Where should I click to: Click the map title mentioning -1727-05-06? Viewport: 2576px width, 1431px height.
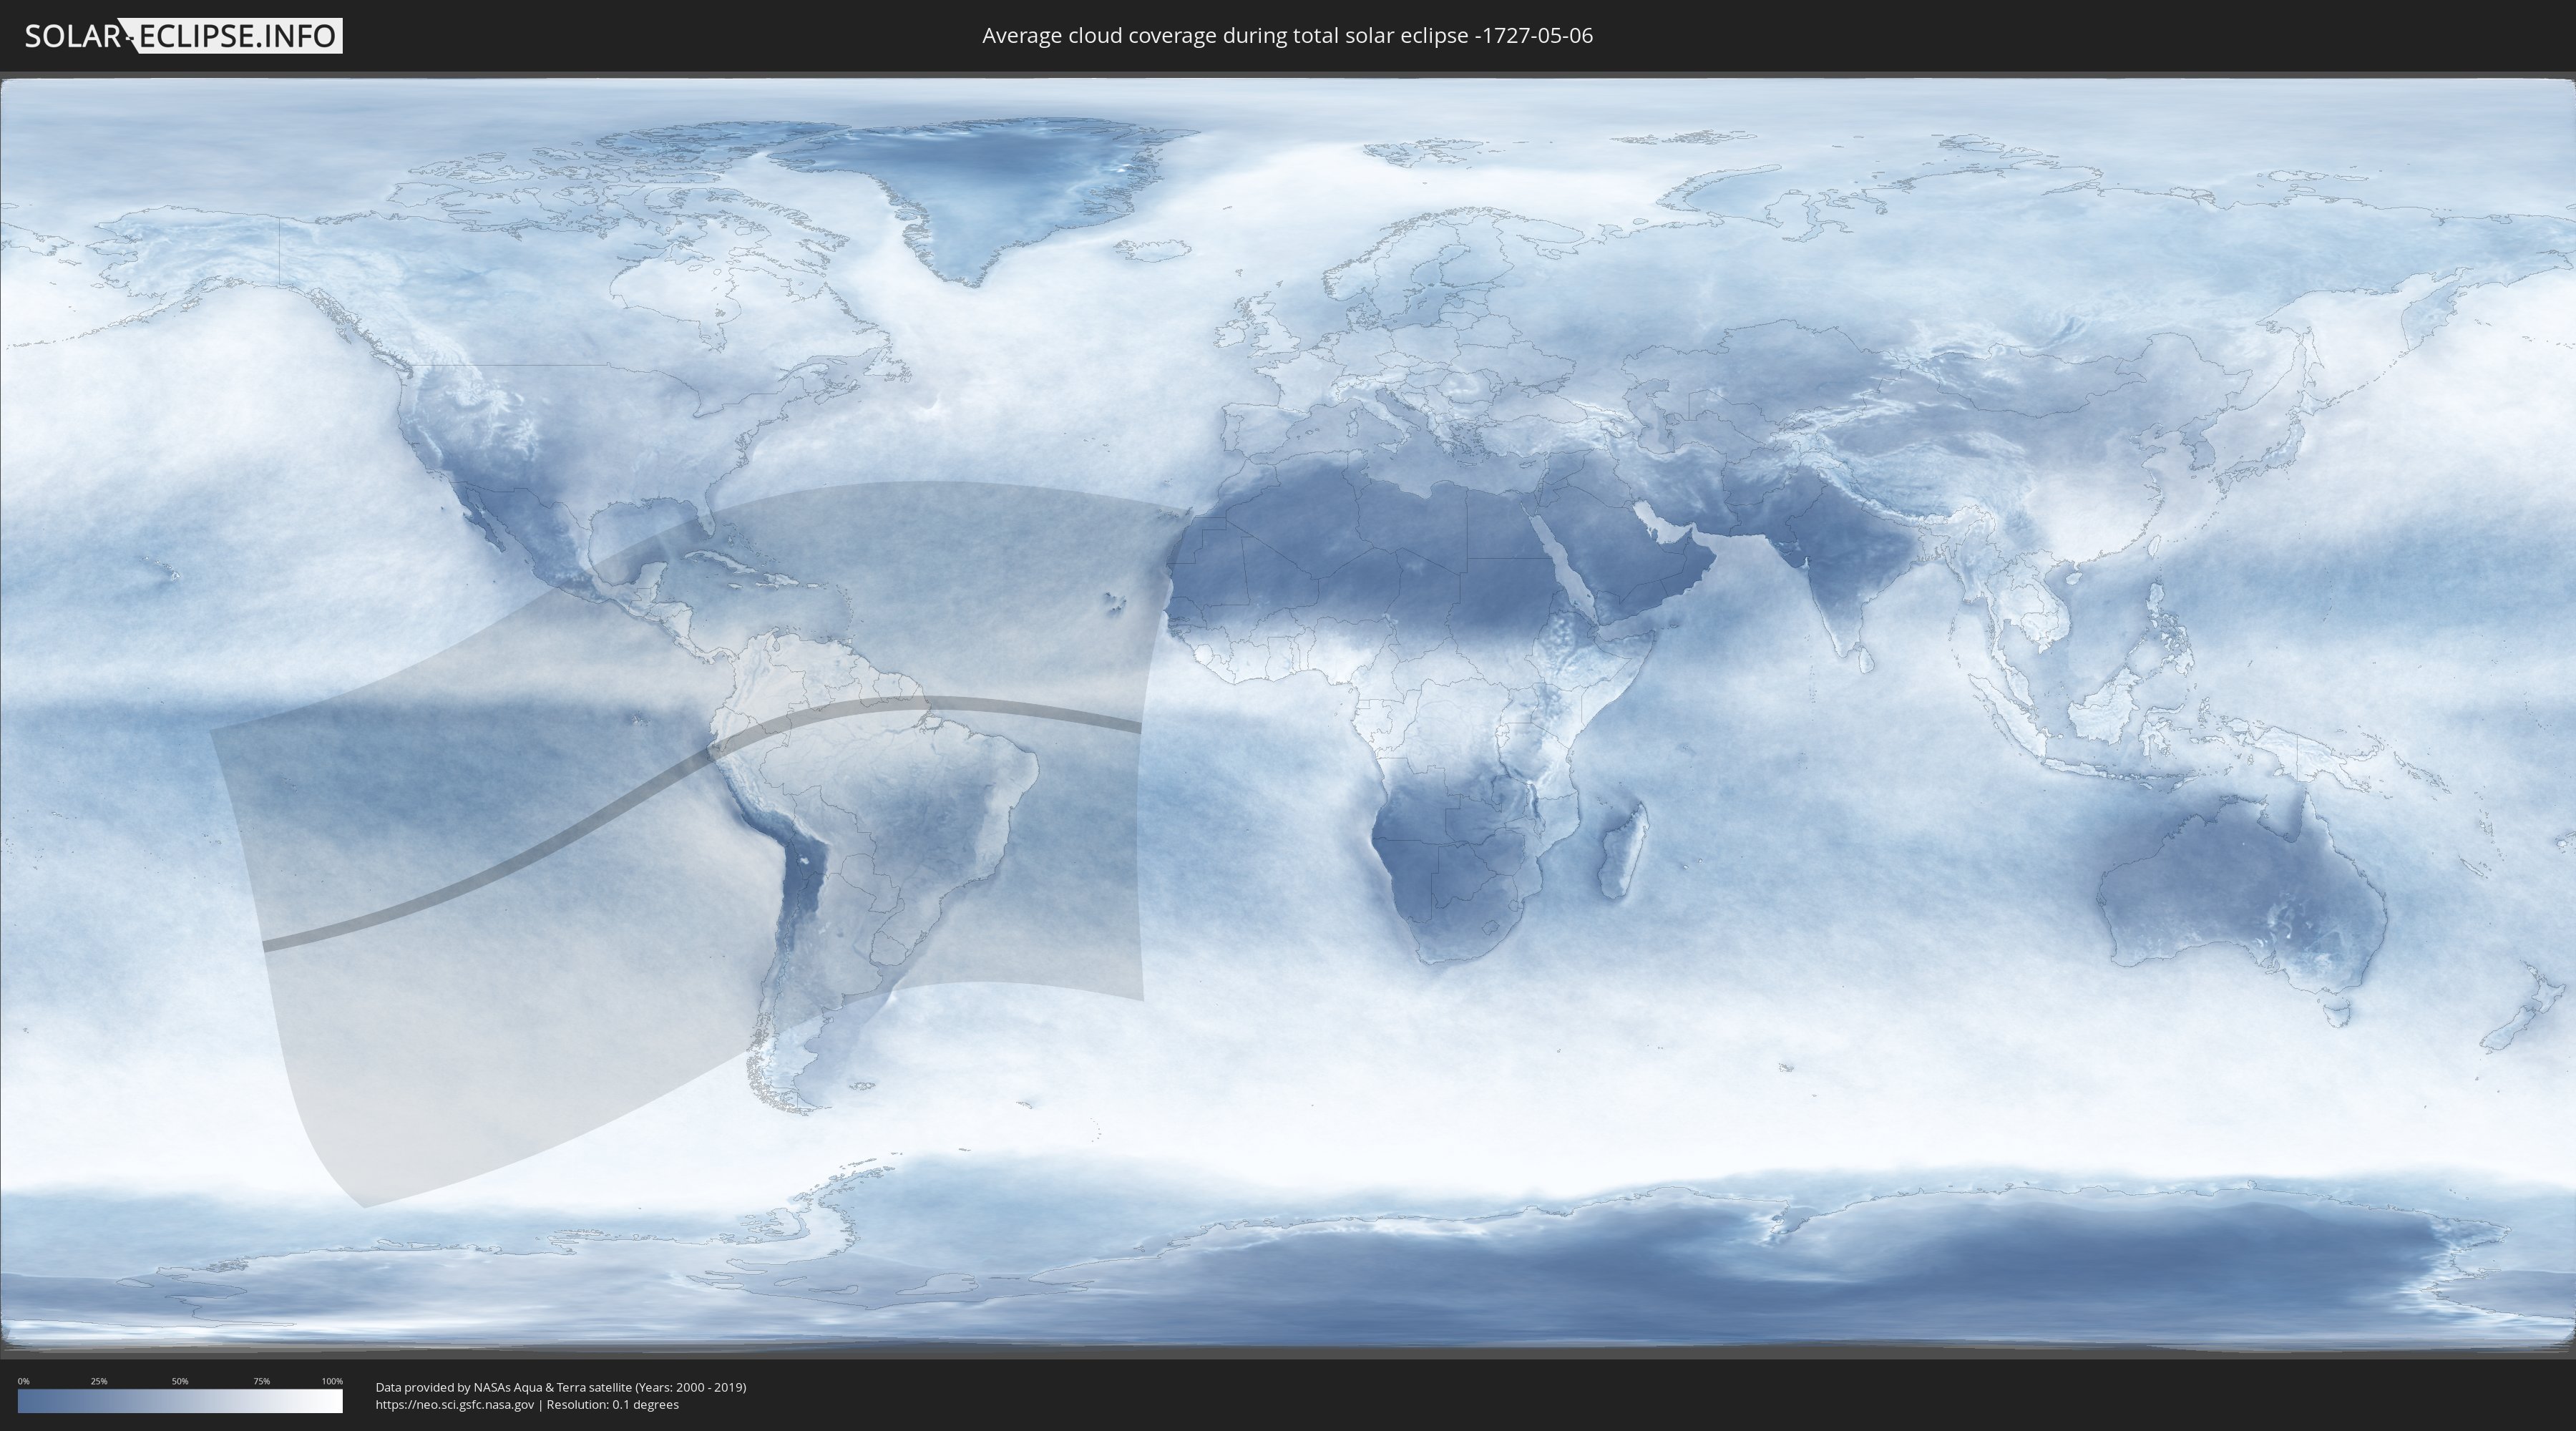pos(1287,36)
